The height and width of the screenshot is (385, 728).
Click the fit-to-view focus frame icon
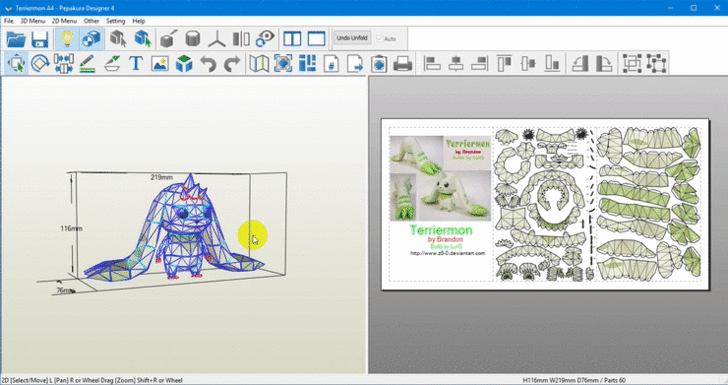coord(283,64)
